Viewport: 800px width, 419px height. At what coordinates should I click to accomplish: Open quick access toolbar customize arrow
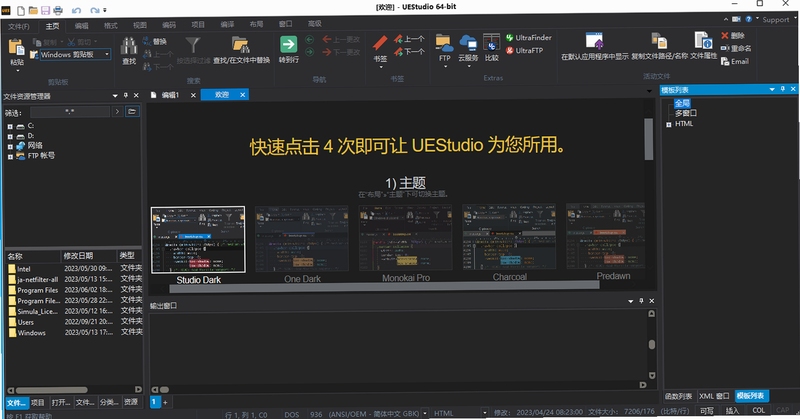coord(105,10)
